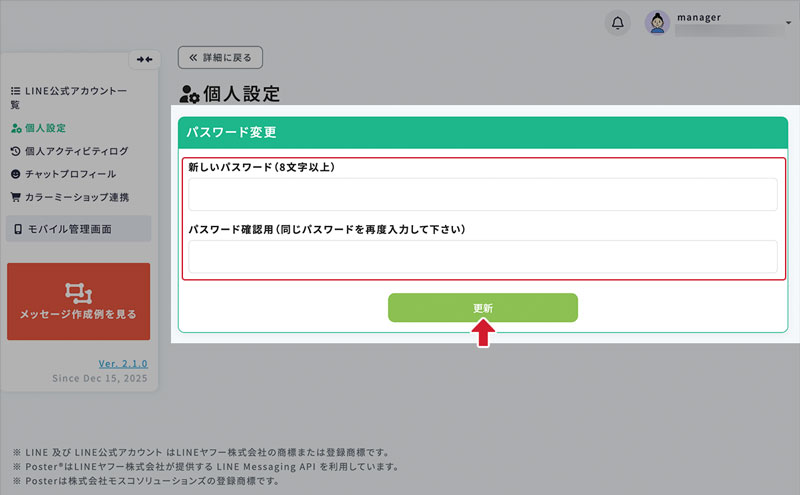Click the red メッセージ作成例を見る banner
Screen dimensions: 800x495
pos(78,301)
